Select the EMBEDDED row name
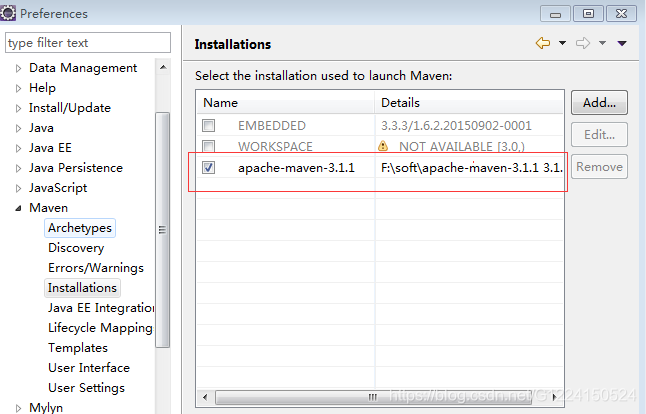Viewport: 646px width, 414px height. coord(272,126)
